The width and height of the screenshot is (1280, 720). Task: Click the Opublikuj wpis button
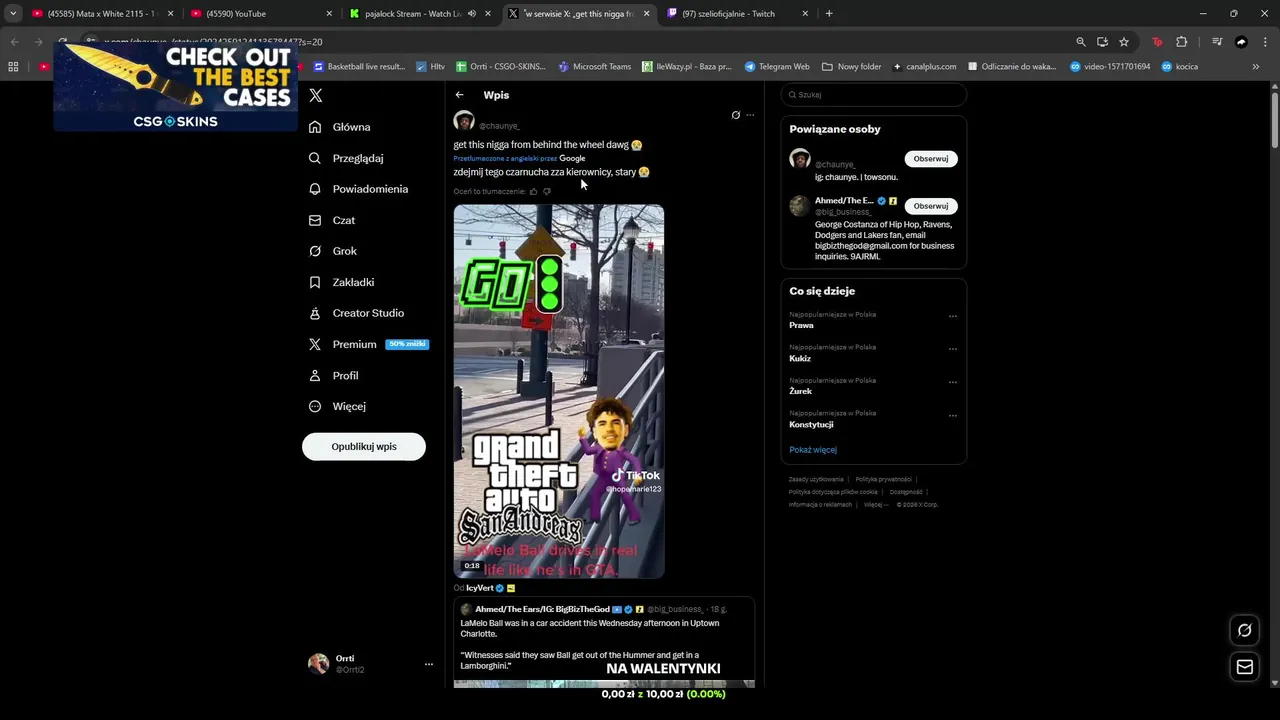point(364,446)
